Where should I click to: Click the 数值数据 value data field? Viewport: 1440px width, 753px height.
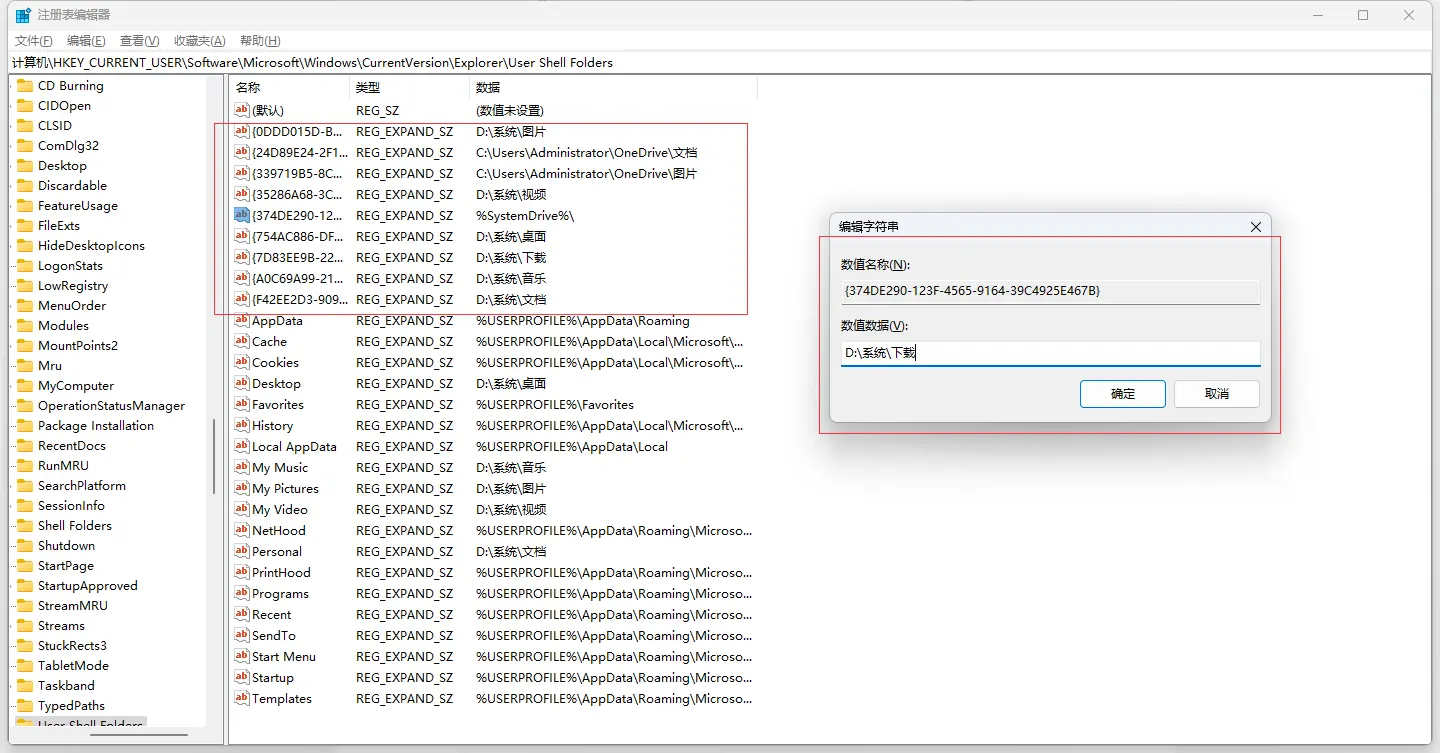coord(1050,353)
